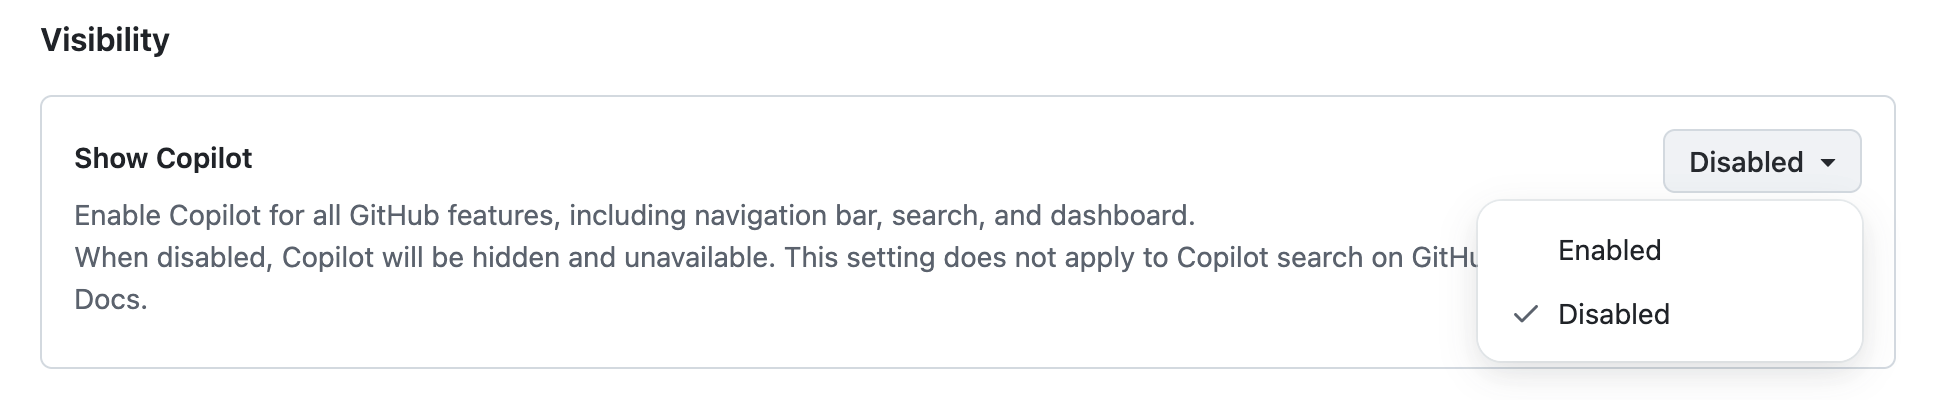
Task: Click the "Disabled" label on dropdown button
Action: (1745, 162)
